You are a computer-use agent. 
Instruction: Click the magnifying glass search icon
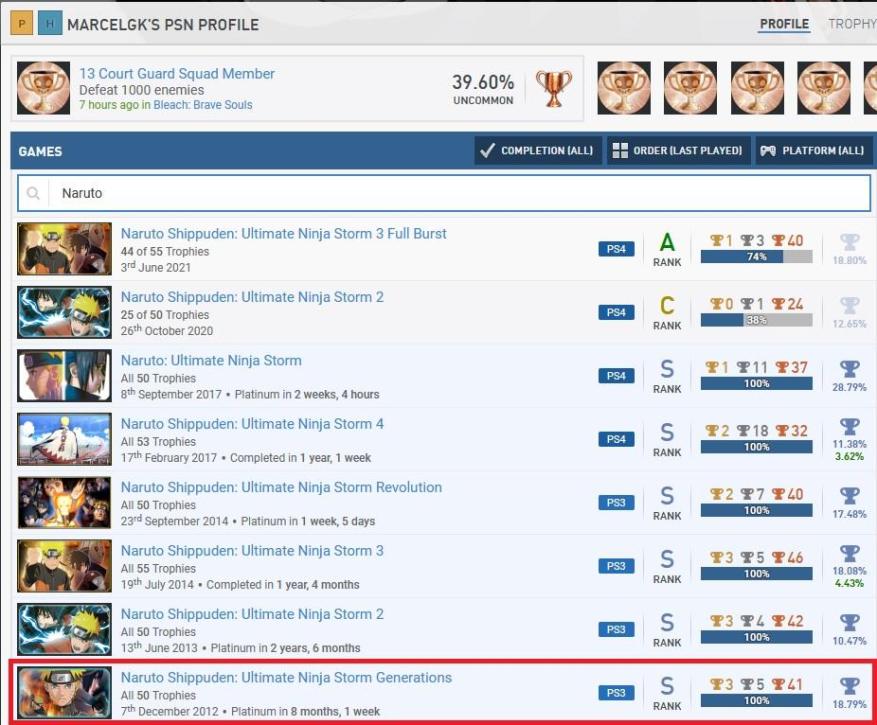pyautogui.click(x=34, y=193)
